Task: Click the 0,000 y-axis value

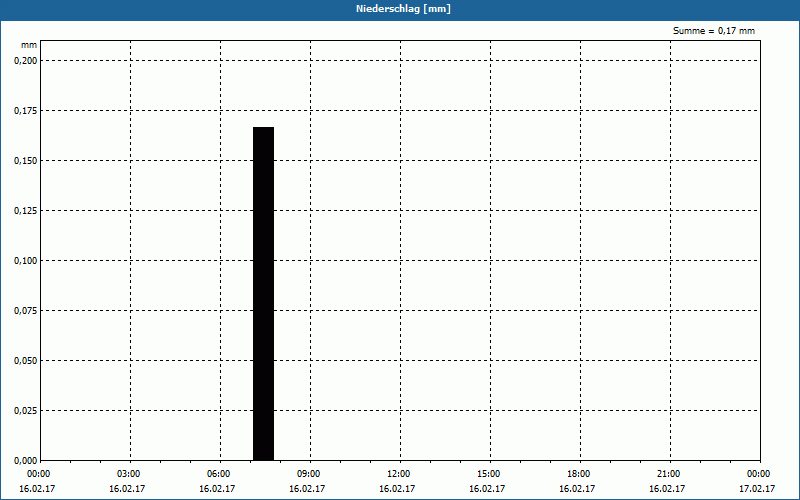Action: coord(26,461)
